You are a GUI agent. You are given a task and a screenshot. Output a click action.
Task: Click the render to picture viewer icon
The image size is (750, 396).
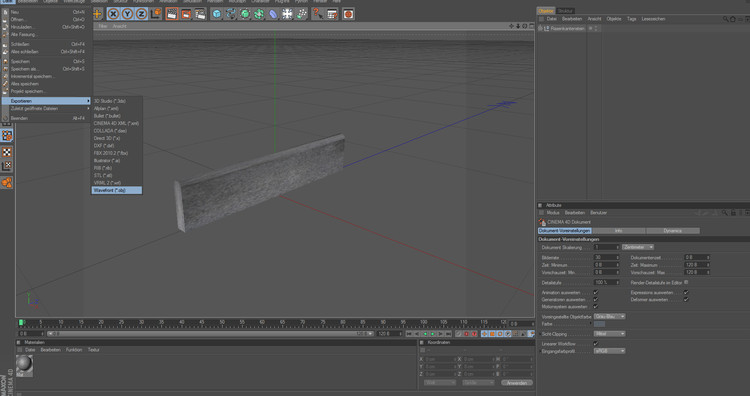[186, 14]
